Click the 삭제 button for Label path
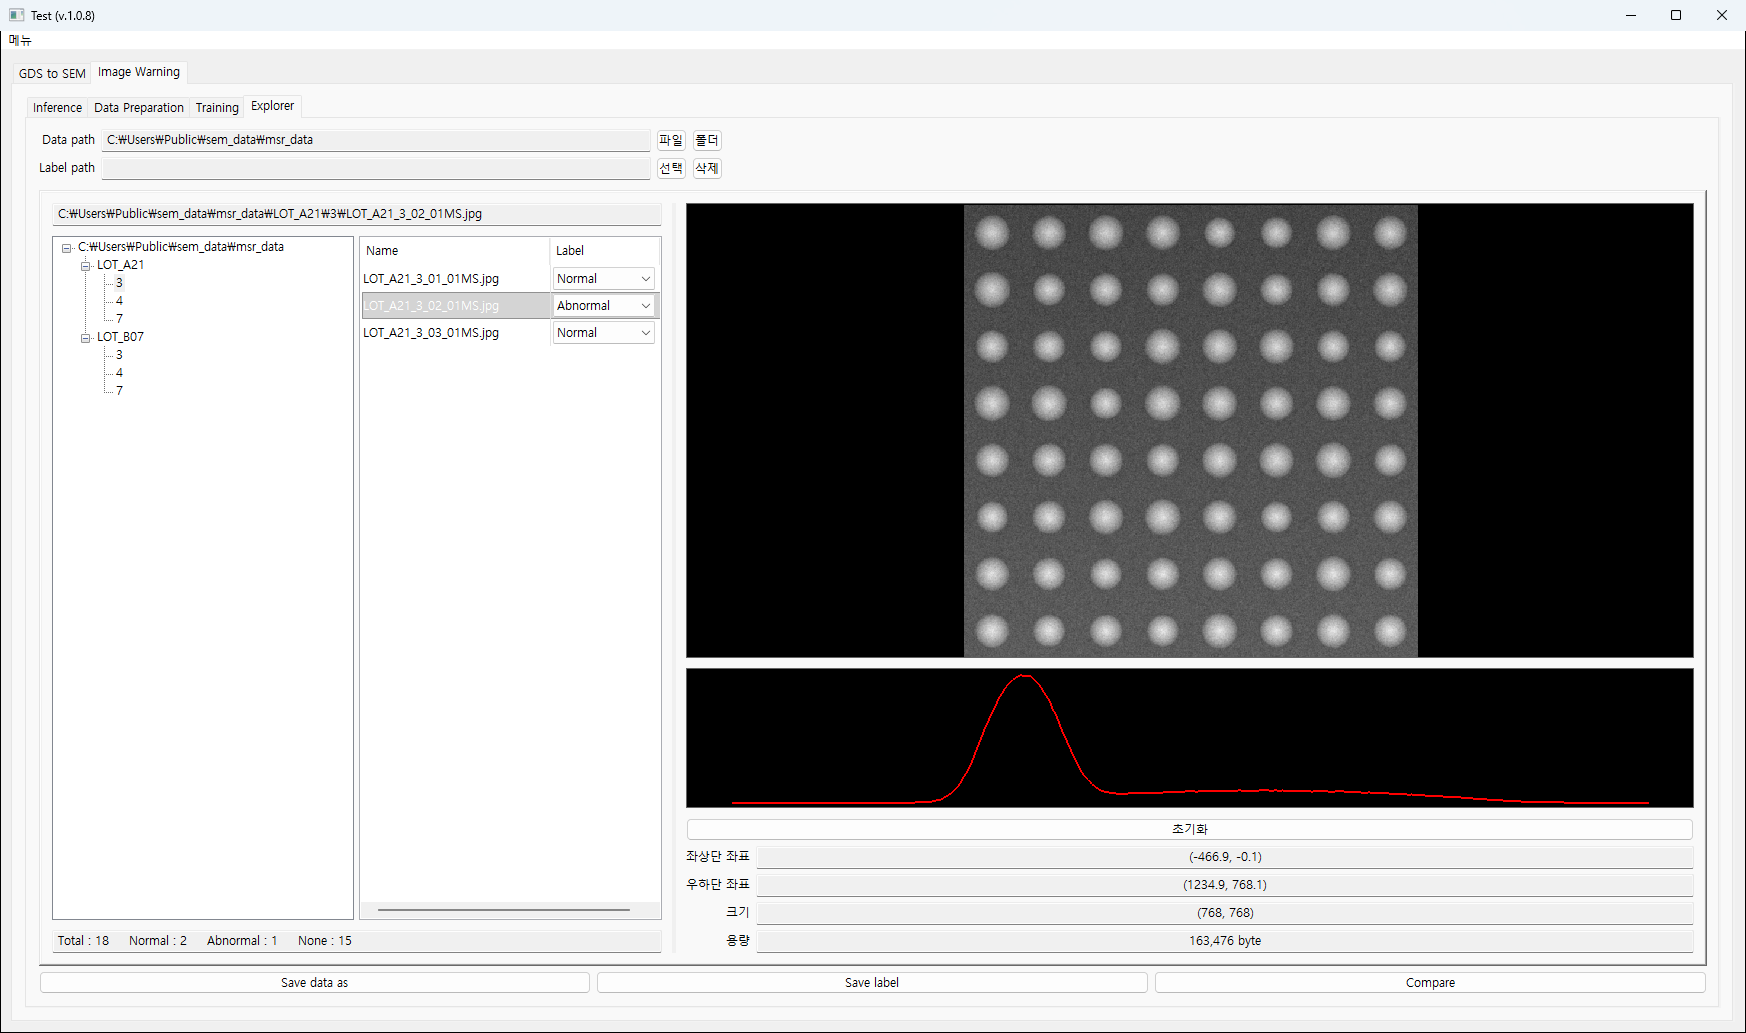This screenshot has width=1746, height=1033. tap(707, 168)
